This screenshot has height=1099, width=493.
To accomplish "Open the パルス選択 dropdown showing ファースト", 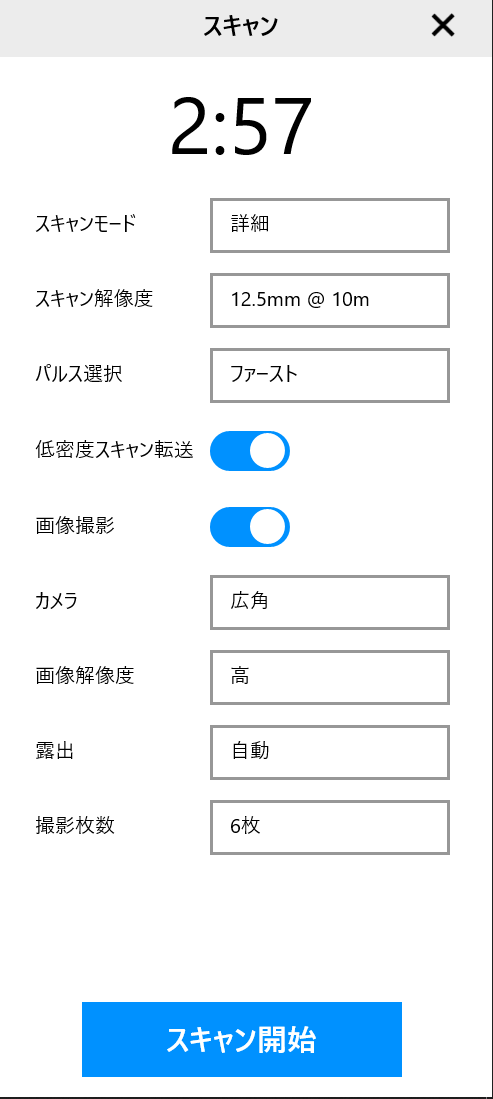I will pyautogui.click(x=330, y=375).
